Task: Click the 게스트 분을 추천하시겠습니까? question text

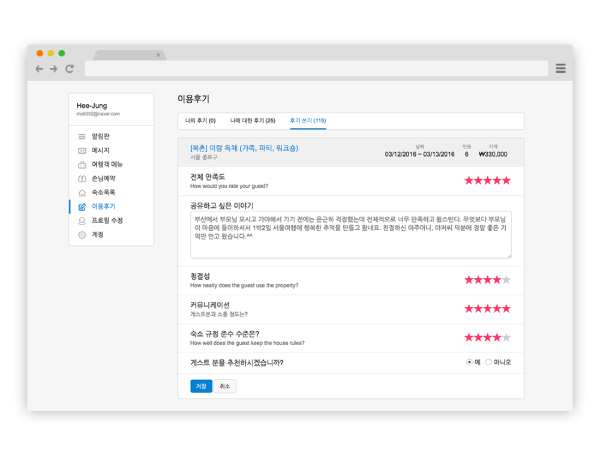Action: point(237,363)
